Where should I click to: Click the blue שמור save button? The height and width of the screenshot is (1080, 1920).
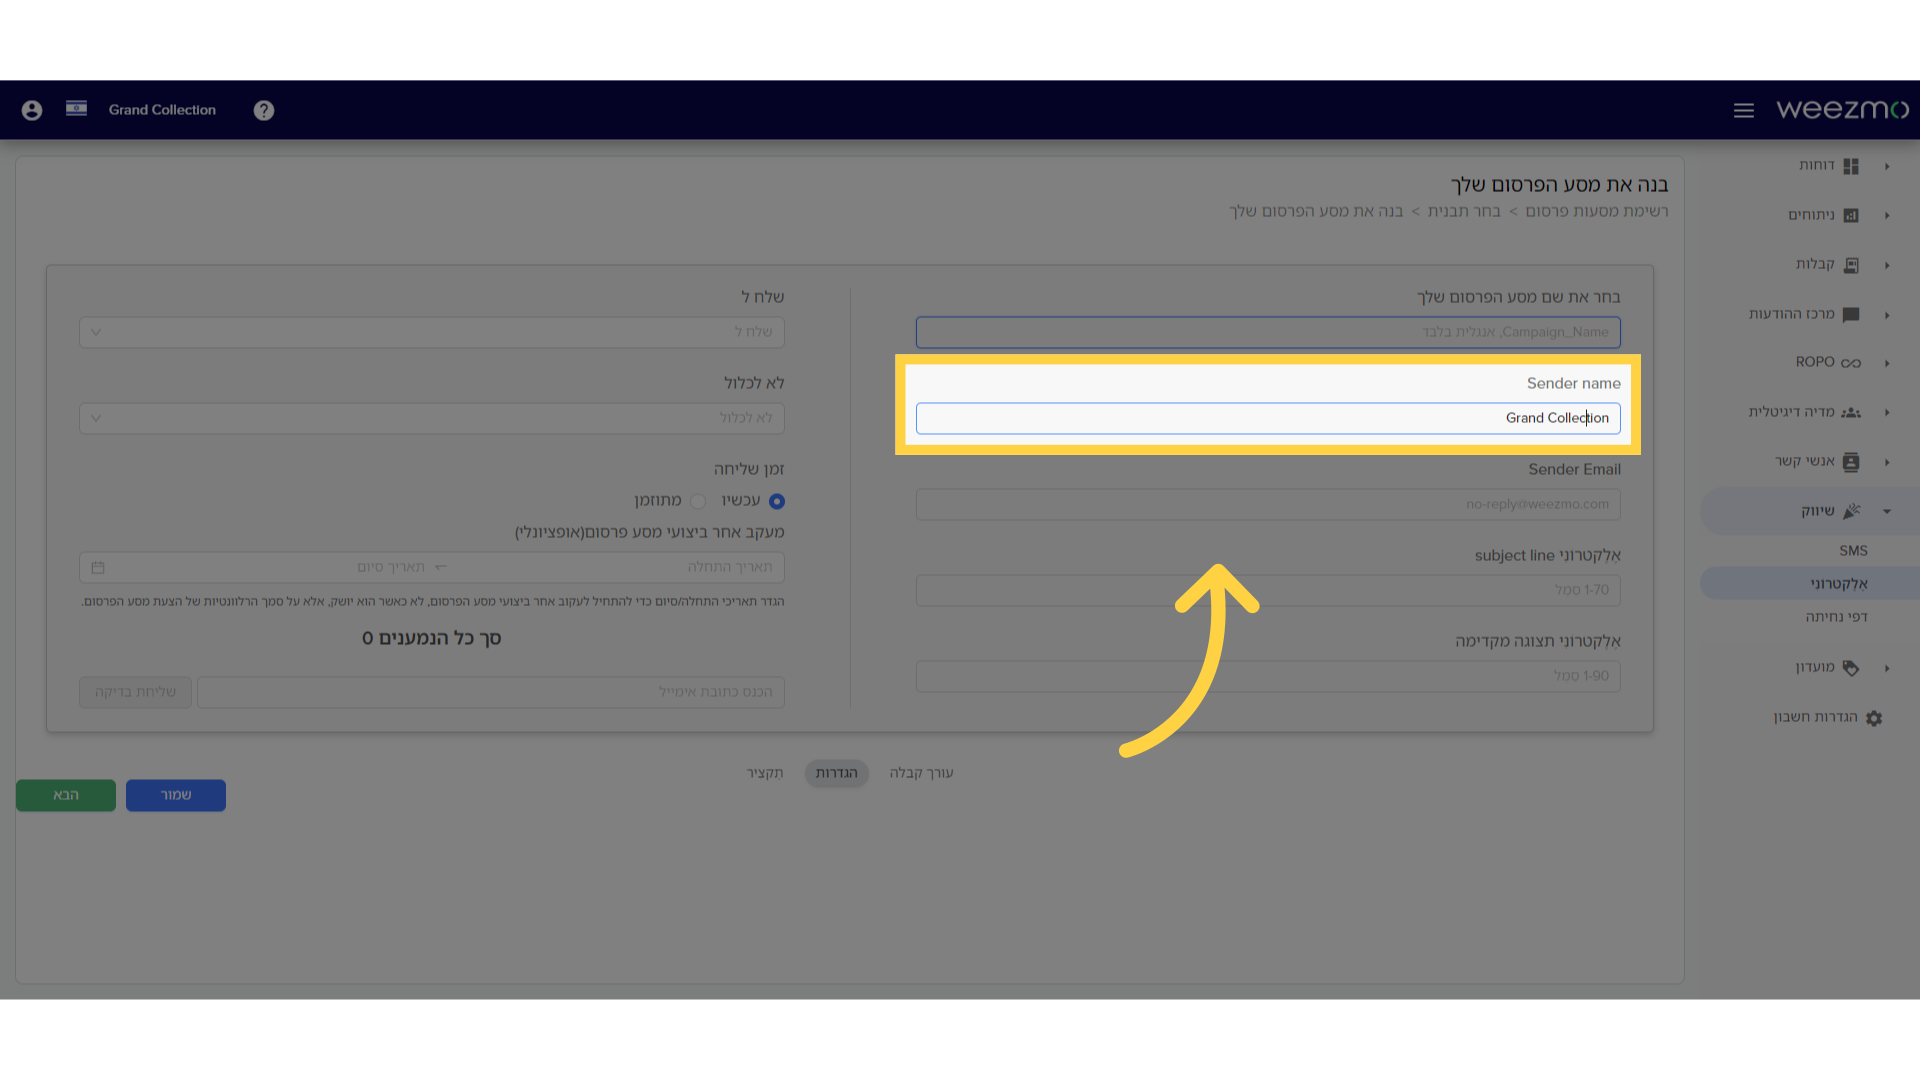click(176, 795)
